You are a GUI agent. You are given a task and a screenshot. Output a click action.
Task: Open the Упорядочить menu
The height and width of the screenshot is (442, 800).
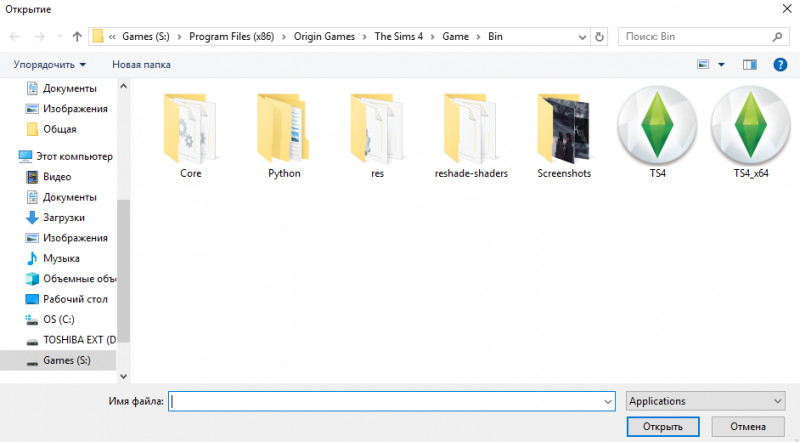point(49,65)
